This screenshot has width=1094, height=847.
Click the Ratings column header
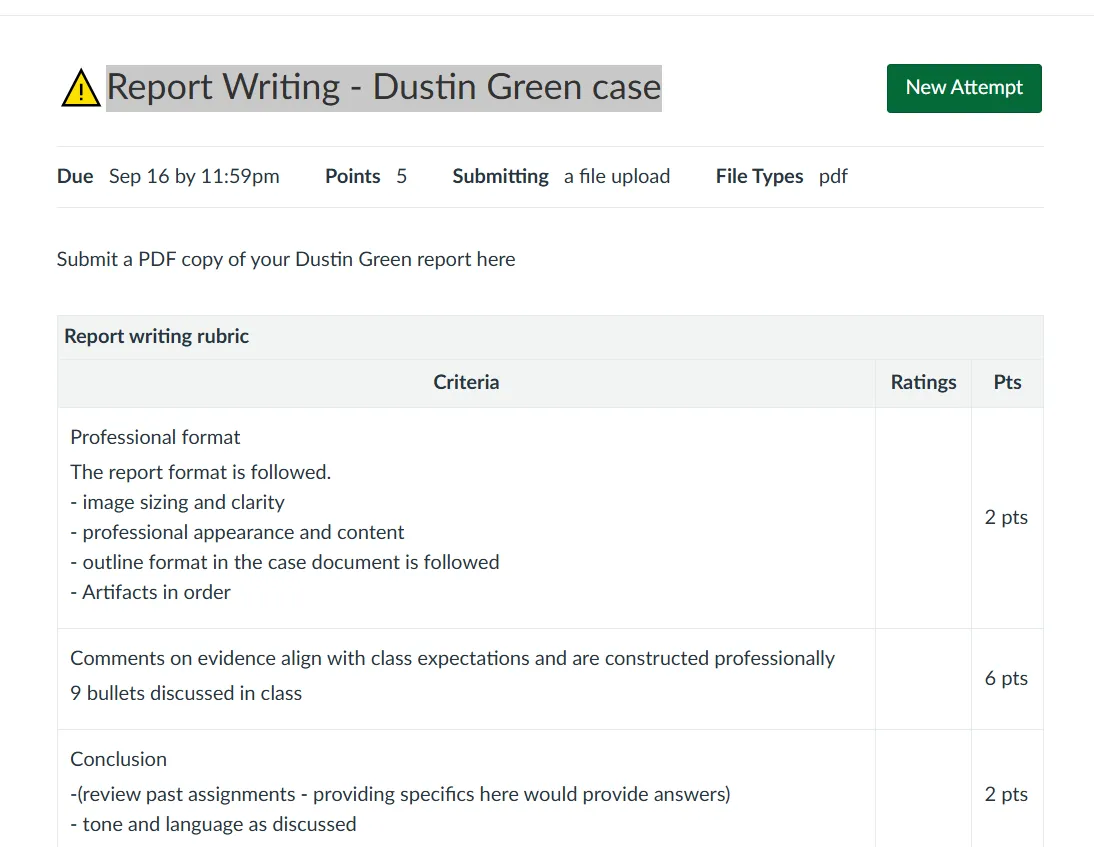point(923,382)
